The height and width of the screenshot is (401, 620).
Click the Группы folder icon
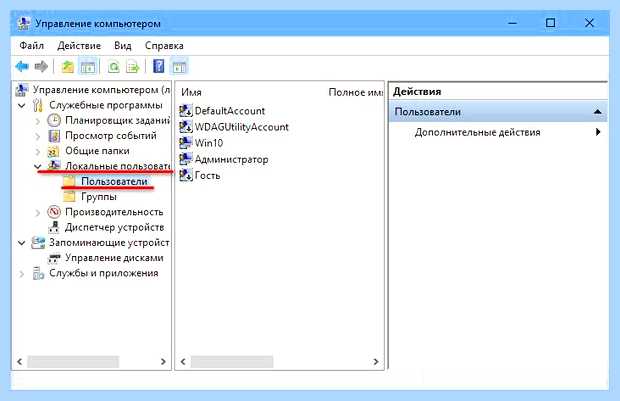(70, 197)
